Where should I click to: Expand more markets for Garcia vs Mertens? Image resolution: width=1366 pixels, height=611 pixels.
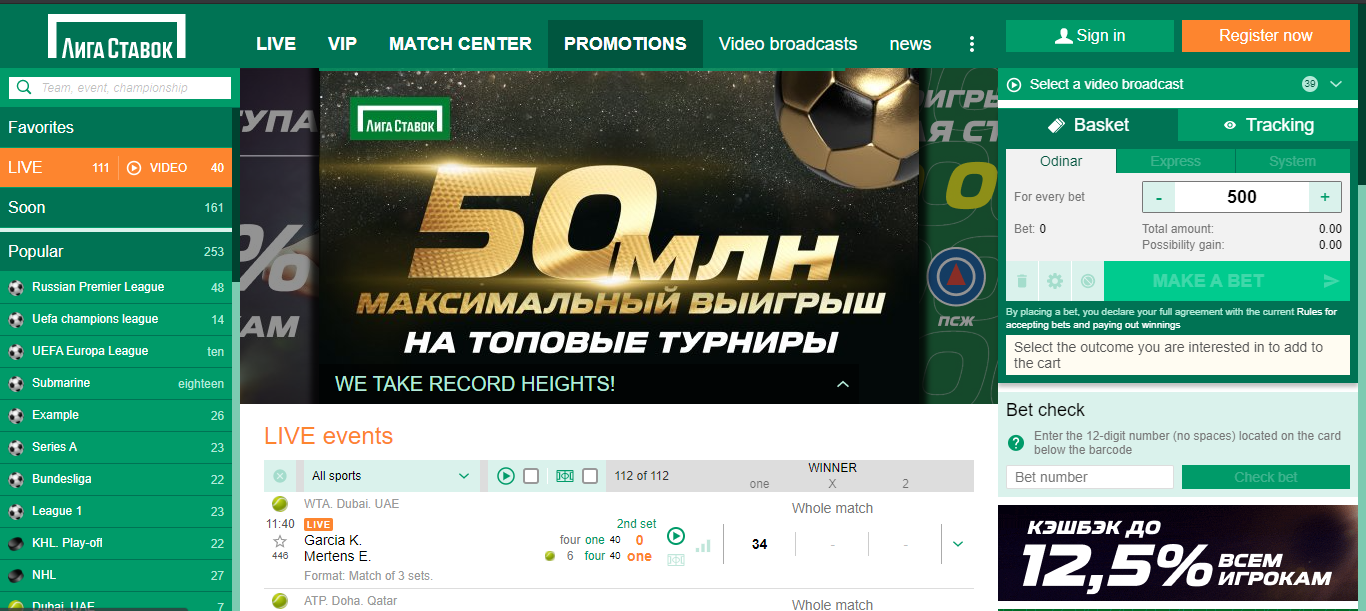[x=958, y=544]
